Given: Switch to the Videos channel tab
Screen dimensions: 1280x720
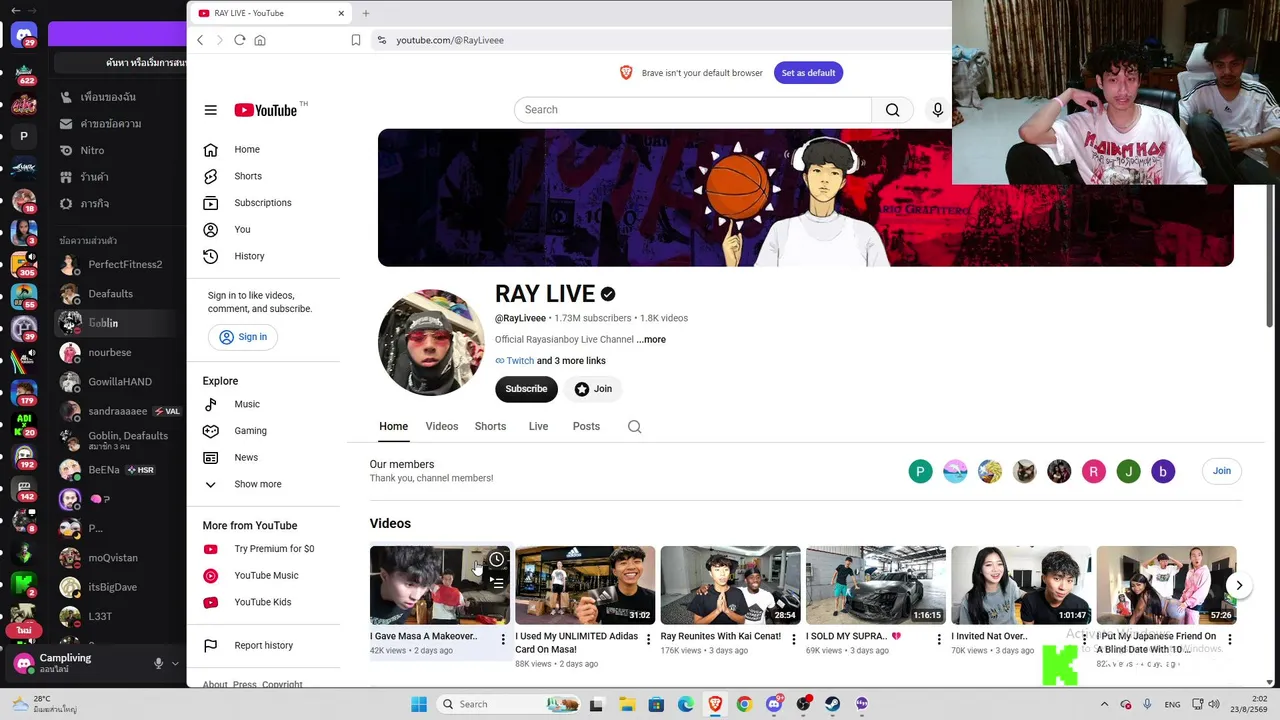Looking at the screenshot, I should tap(442, 427).
